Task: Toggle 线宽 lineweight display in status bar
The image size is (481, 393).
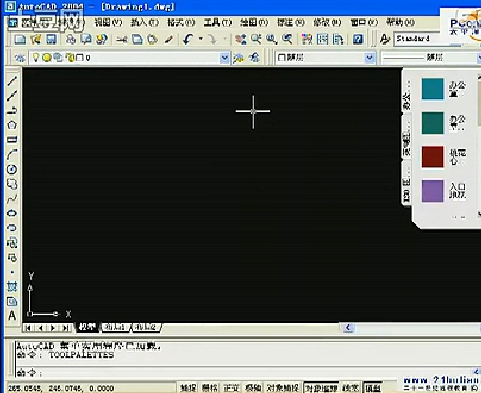Action: [x=351, y=388]
